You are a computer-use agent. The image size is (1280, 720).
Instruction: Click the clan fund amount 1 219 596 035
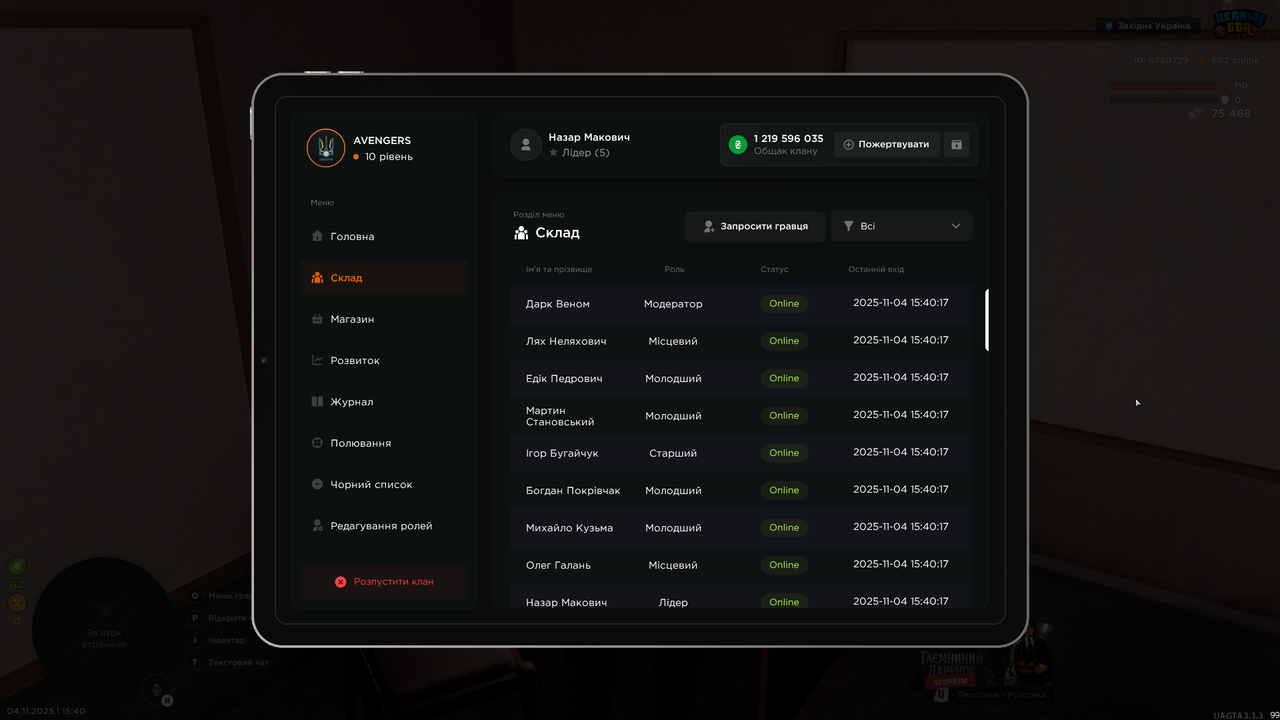point(789,139)
